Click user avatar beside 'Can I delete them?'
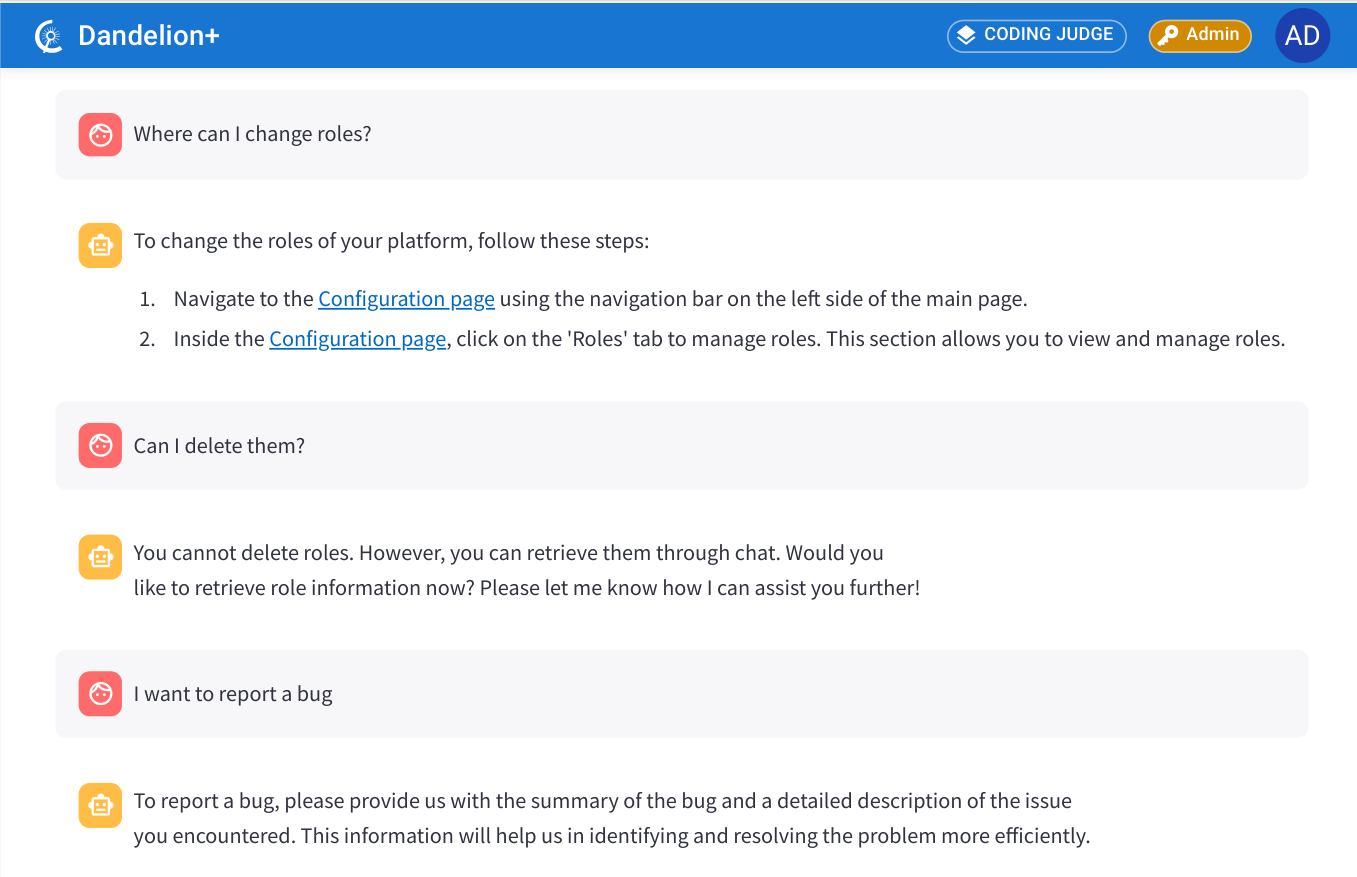The height and width of the screenshot is (877, 1357). tap(100, 446)
